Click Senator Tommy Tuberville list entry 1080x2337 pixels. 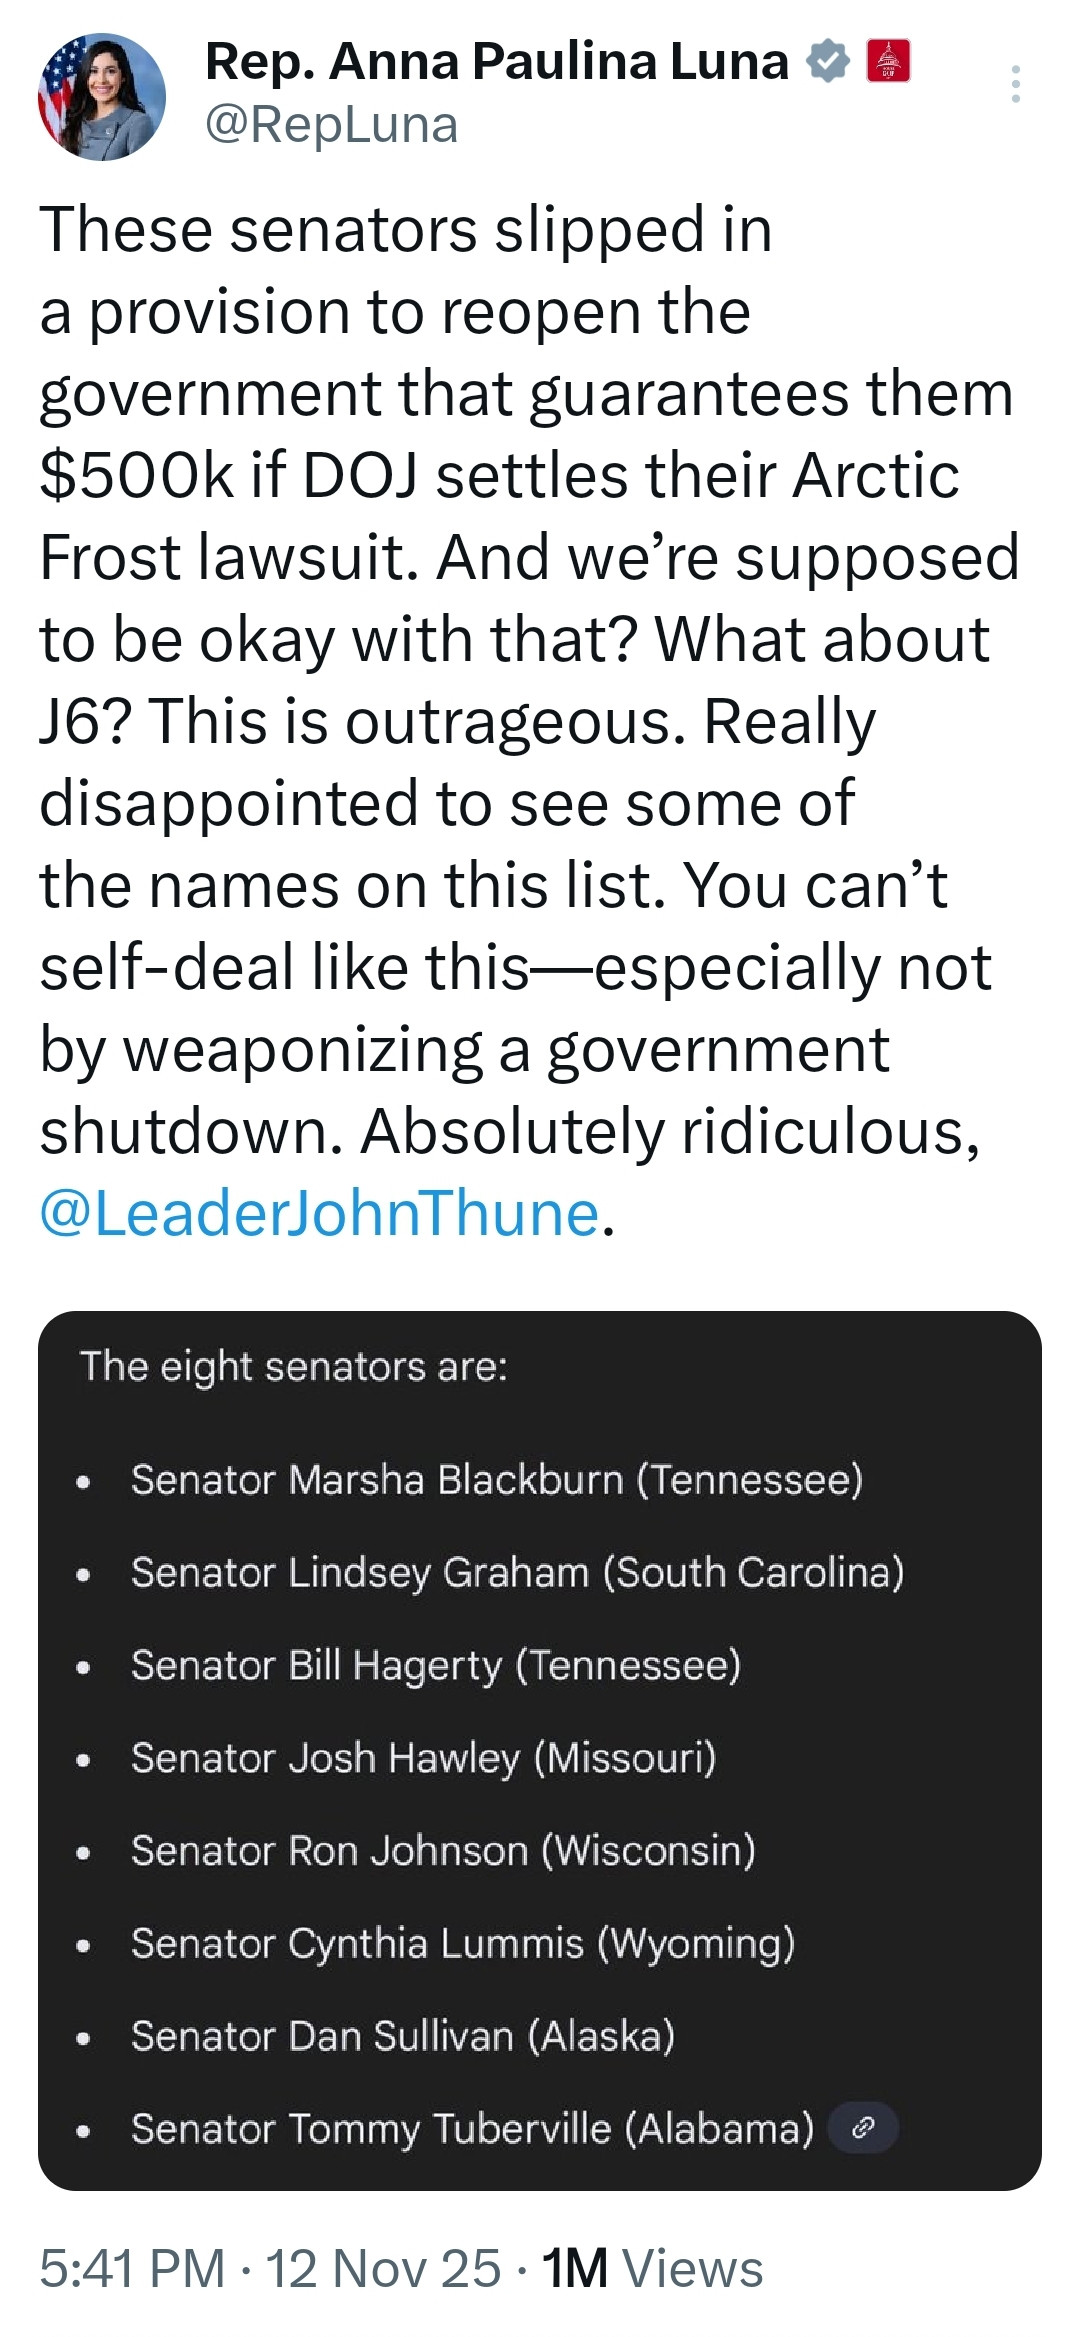coord(472,2128)
